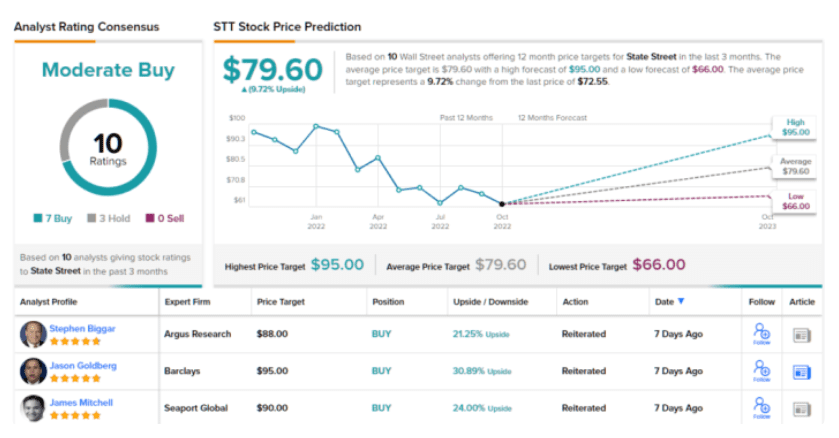Open Jason Goldberg's article icon
Viewport: 839px width, 438px height.
click(x=802, y=372)
